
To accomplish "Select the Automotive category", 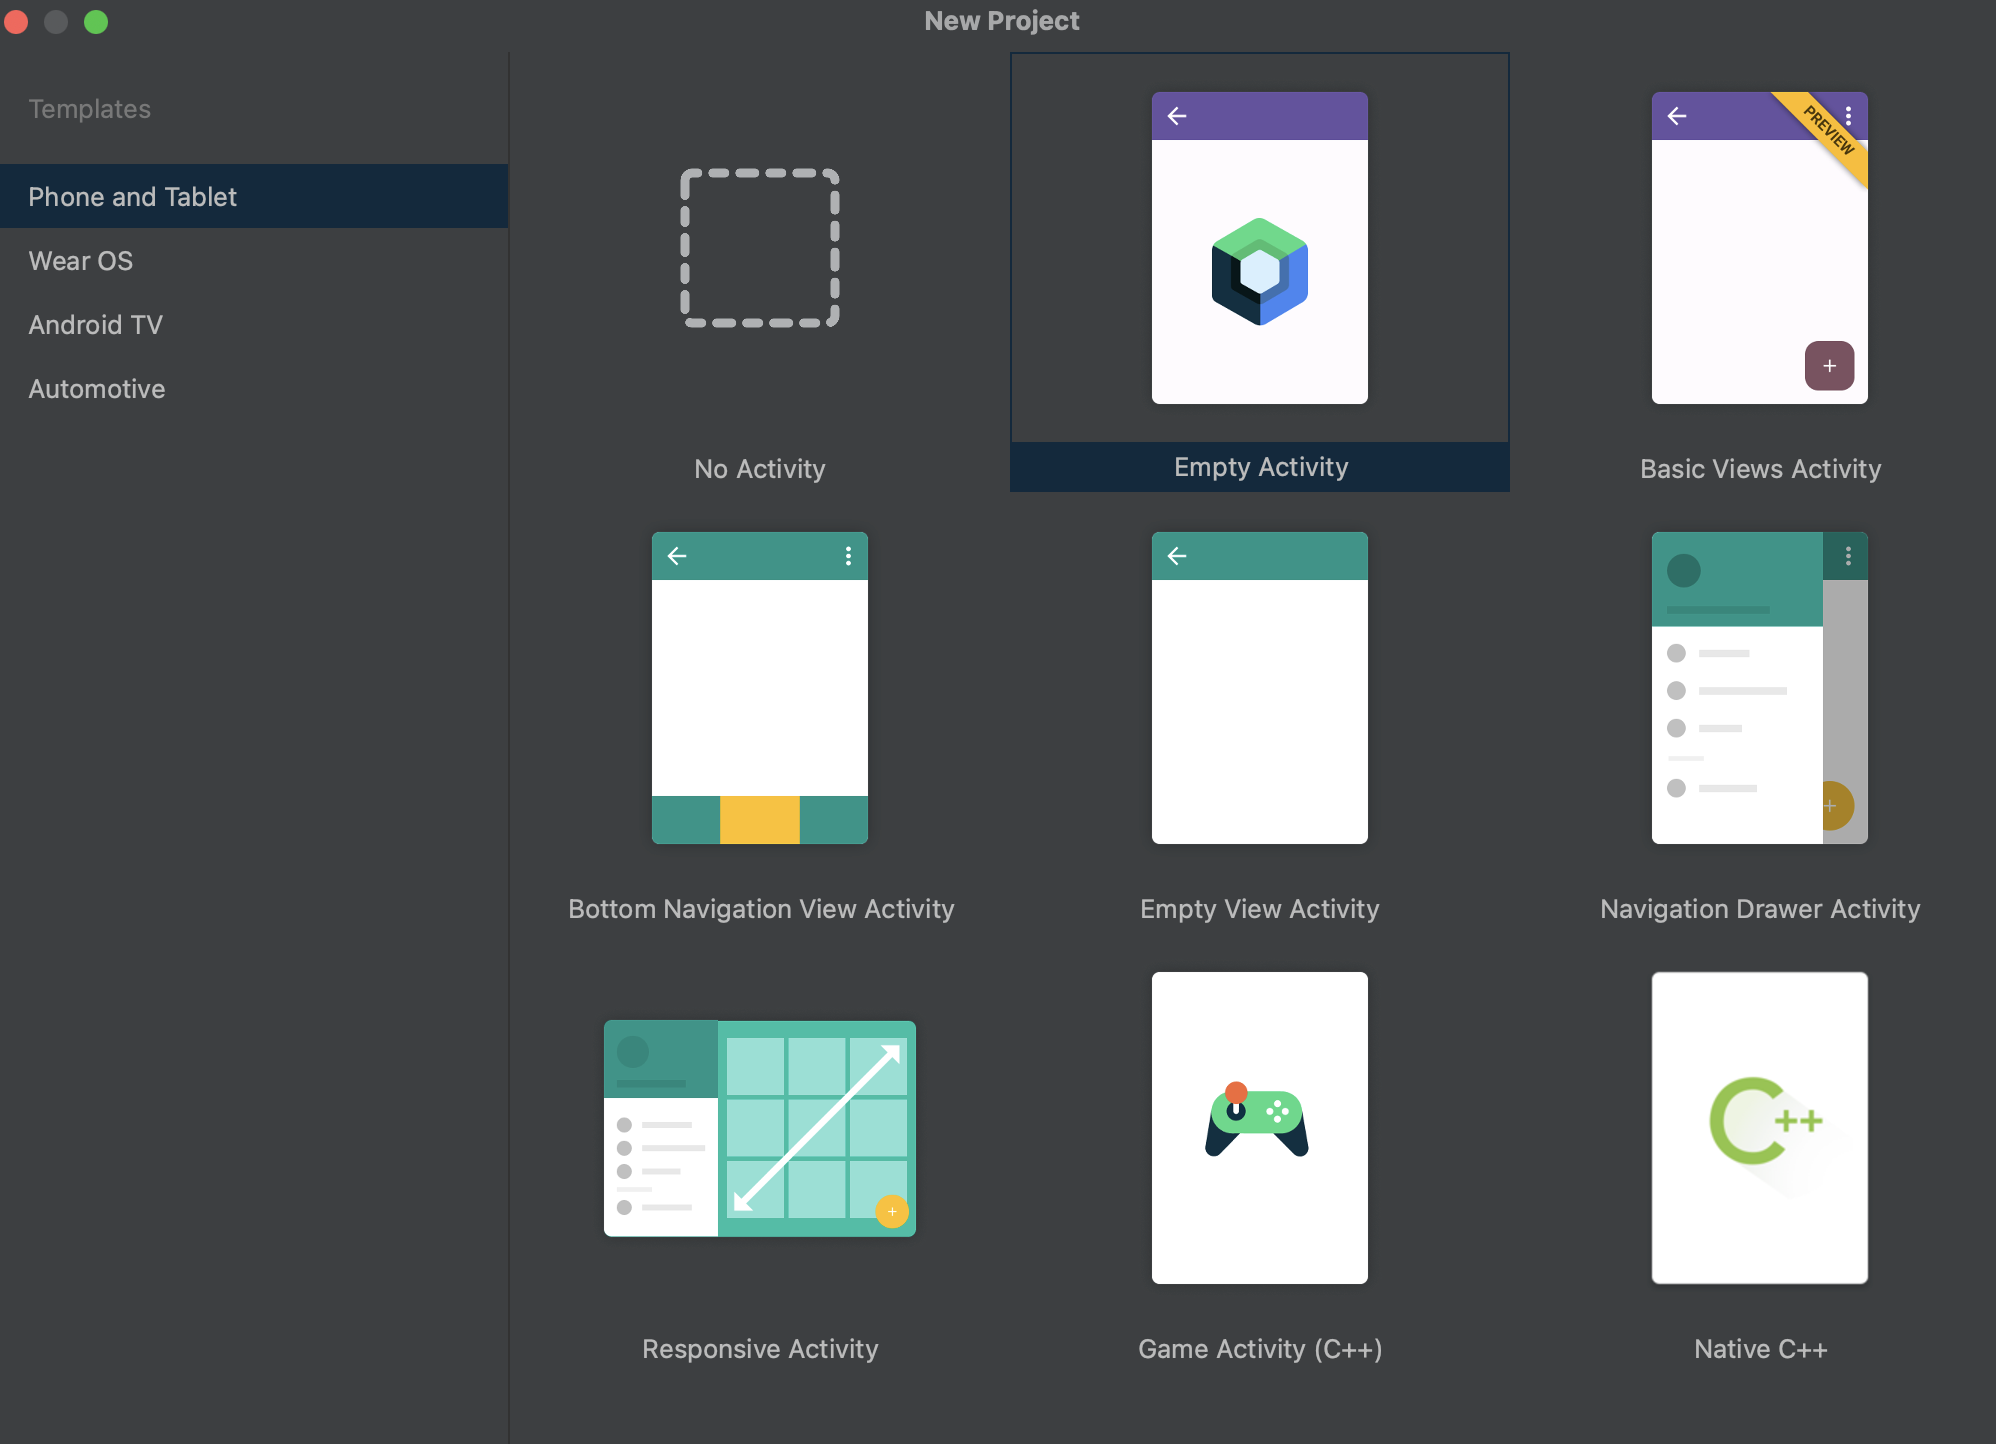I will coord(96,389).
